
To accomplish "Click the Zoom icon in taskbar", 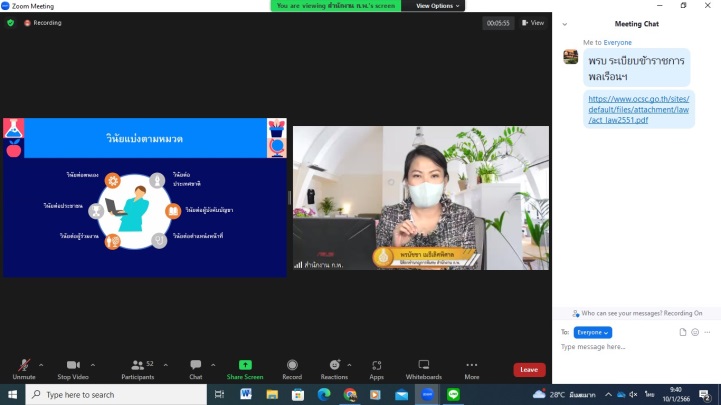I will [x=428, y=394].
